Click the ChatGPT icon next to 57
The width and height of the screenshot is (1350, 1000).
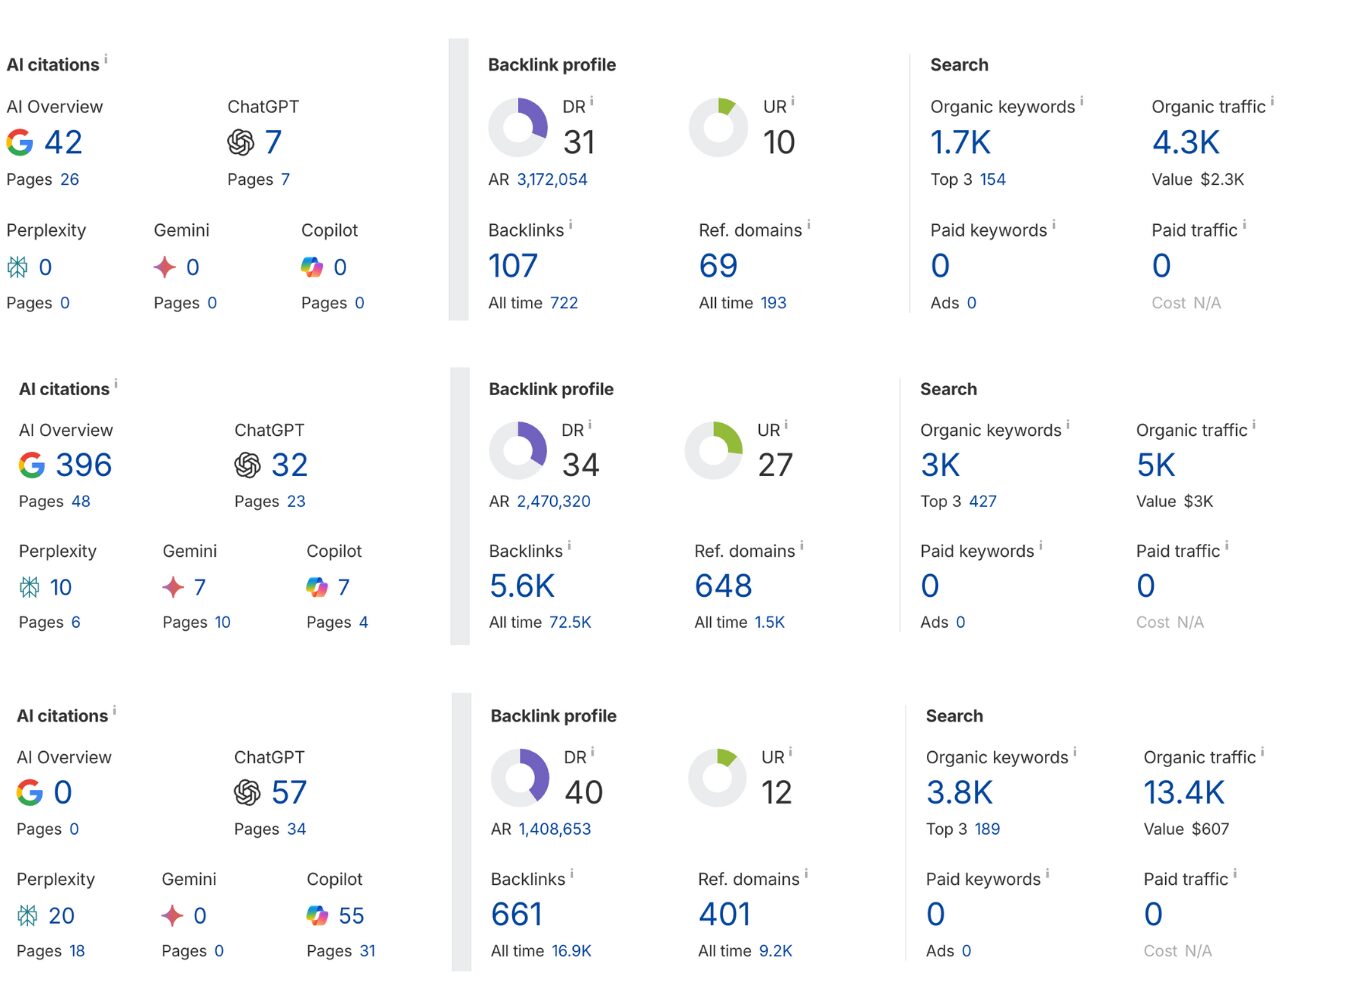click(x=247, y=793)
